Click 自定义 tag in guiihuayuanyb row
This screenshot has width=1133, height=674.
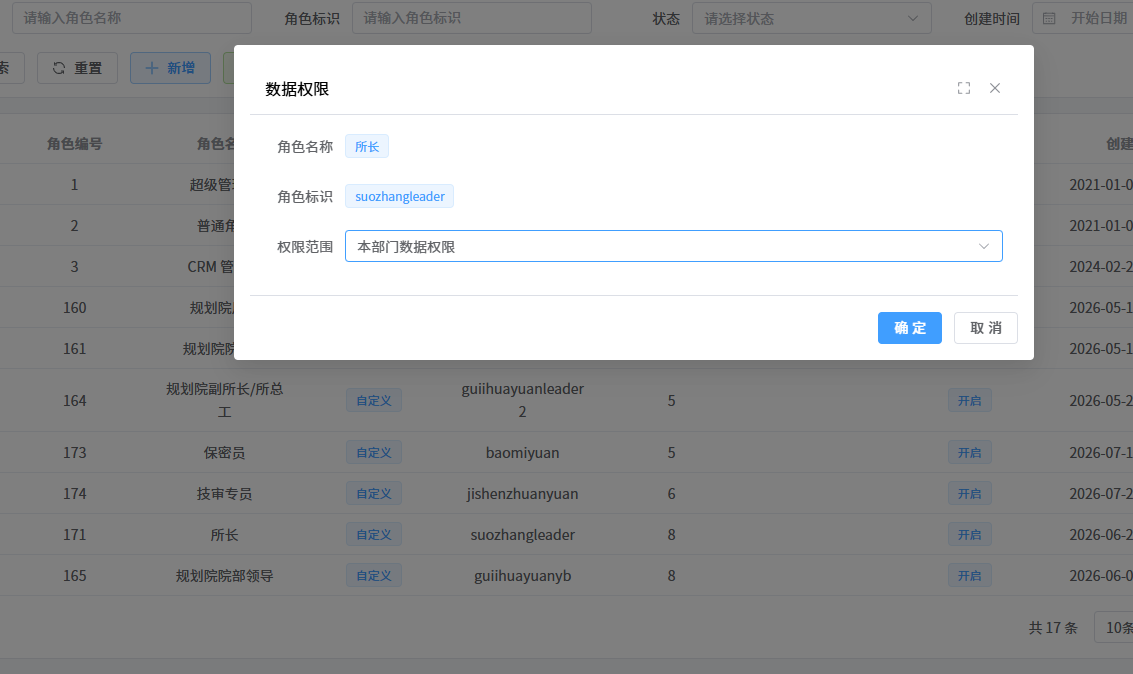tap(374, 576)
